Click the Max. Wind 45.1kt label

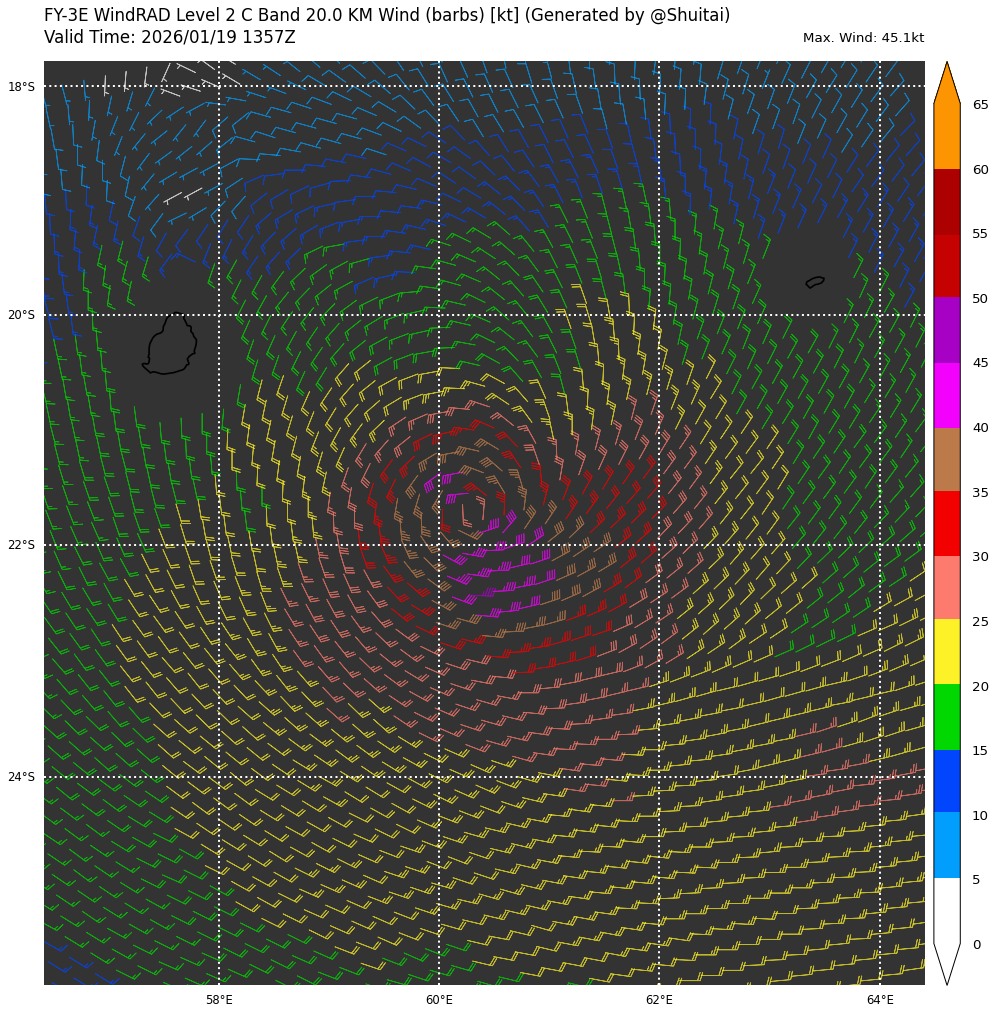tap(863, 38)
